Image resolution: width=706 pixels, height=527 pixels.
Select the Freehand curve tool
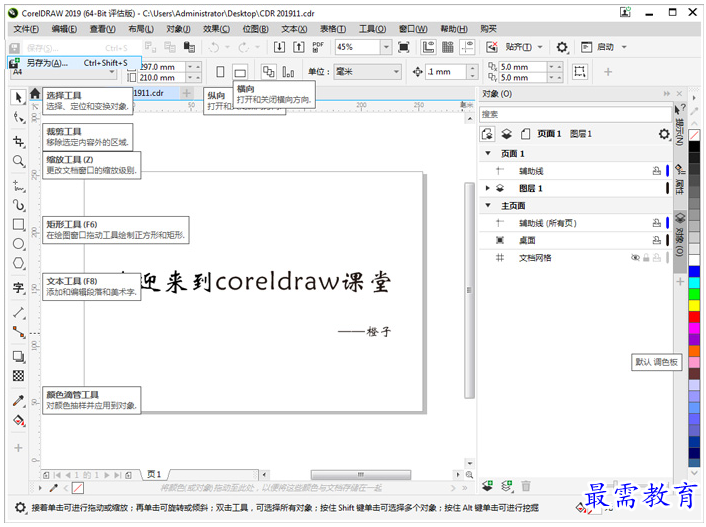click(18, 185)
